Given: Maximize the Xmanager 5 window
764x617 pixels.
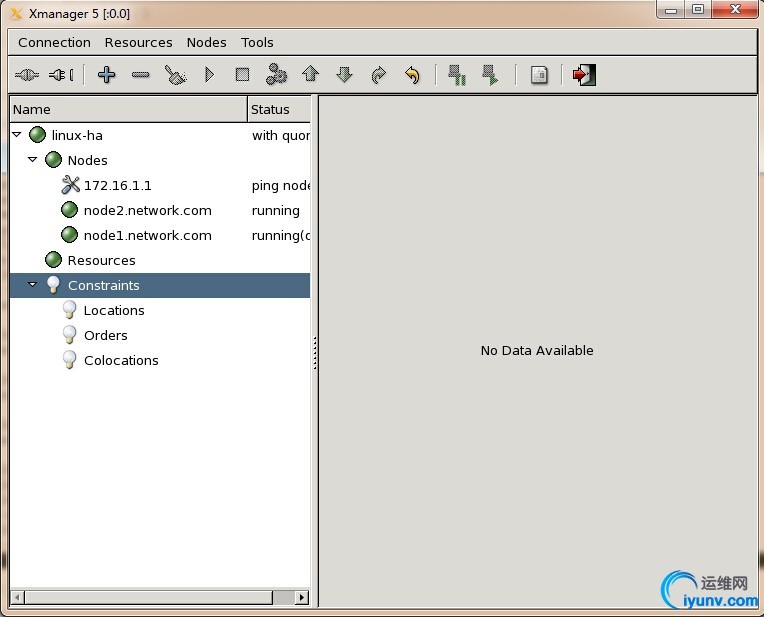Looking at the screenshot, I should point(698,9).
